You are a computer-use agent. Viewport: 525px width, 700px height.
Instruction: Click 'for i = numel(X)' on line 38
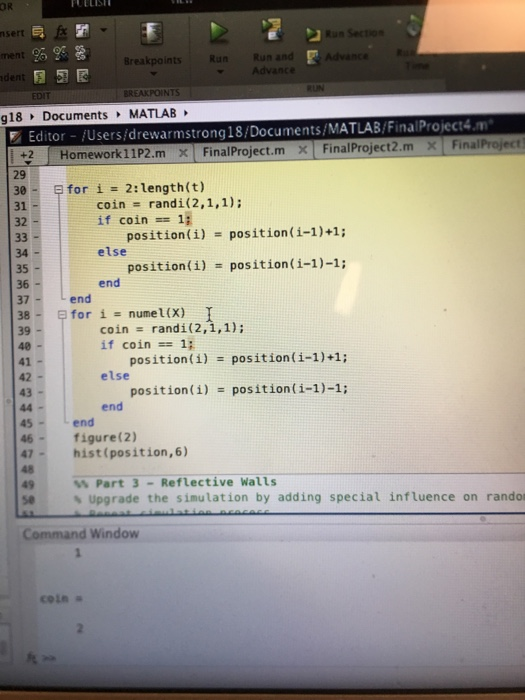click(x=128, y=314)
